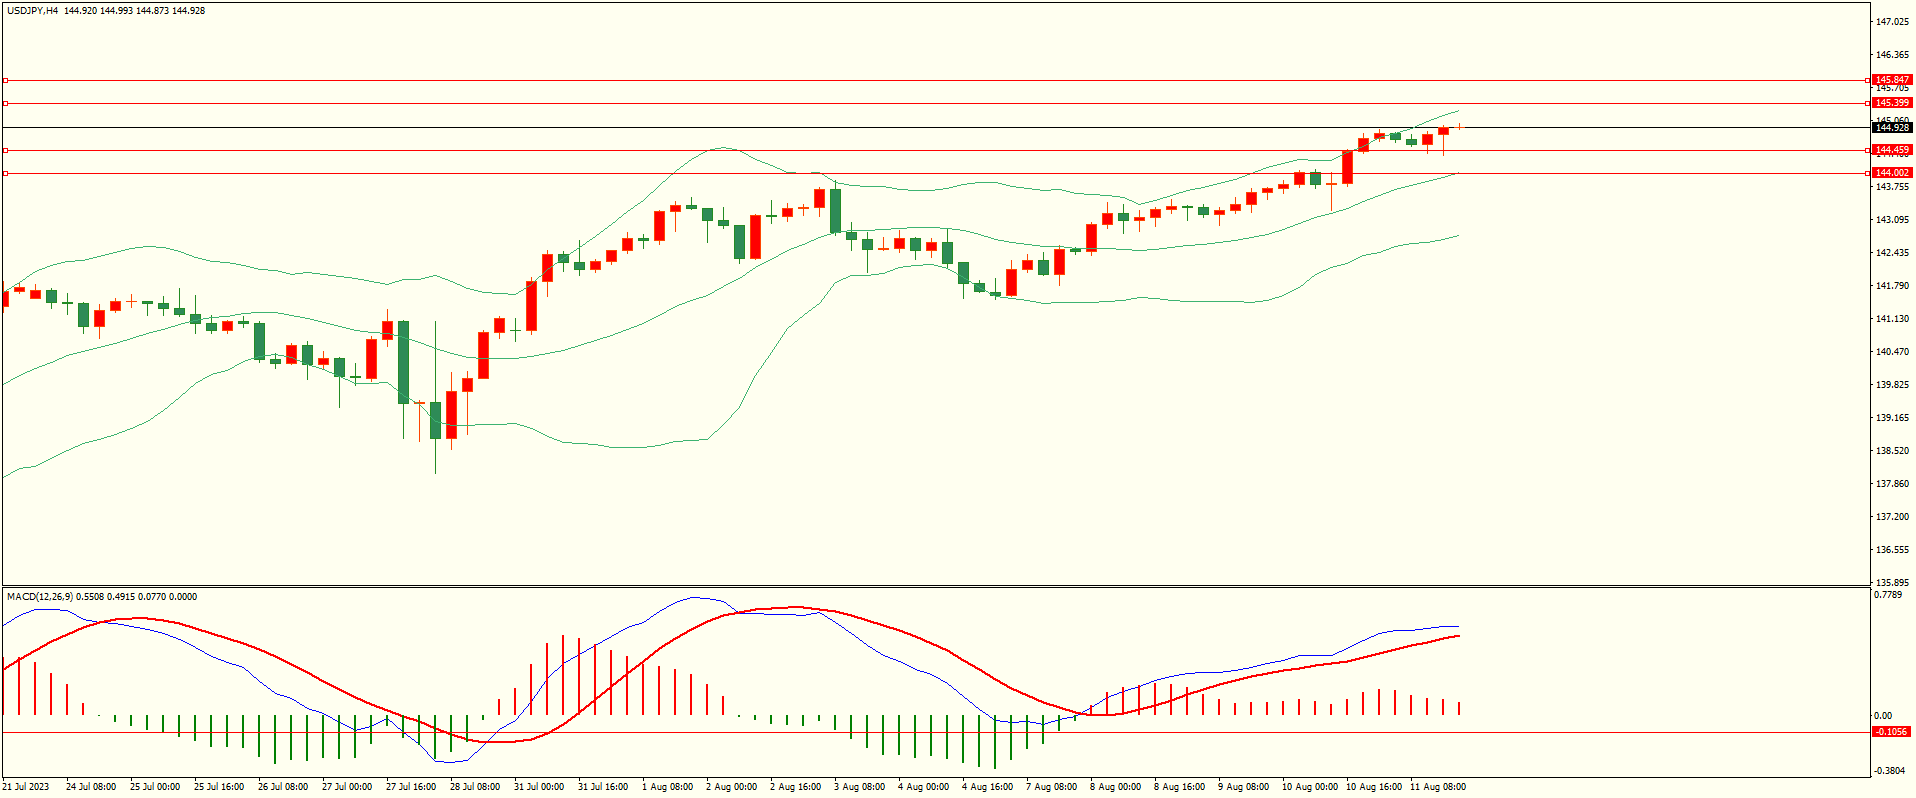Click the 143.095 price axis label

tap(1893, 220)
